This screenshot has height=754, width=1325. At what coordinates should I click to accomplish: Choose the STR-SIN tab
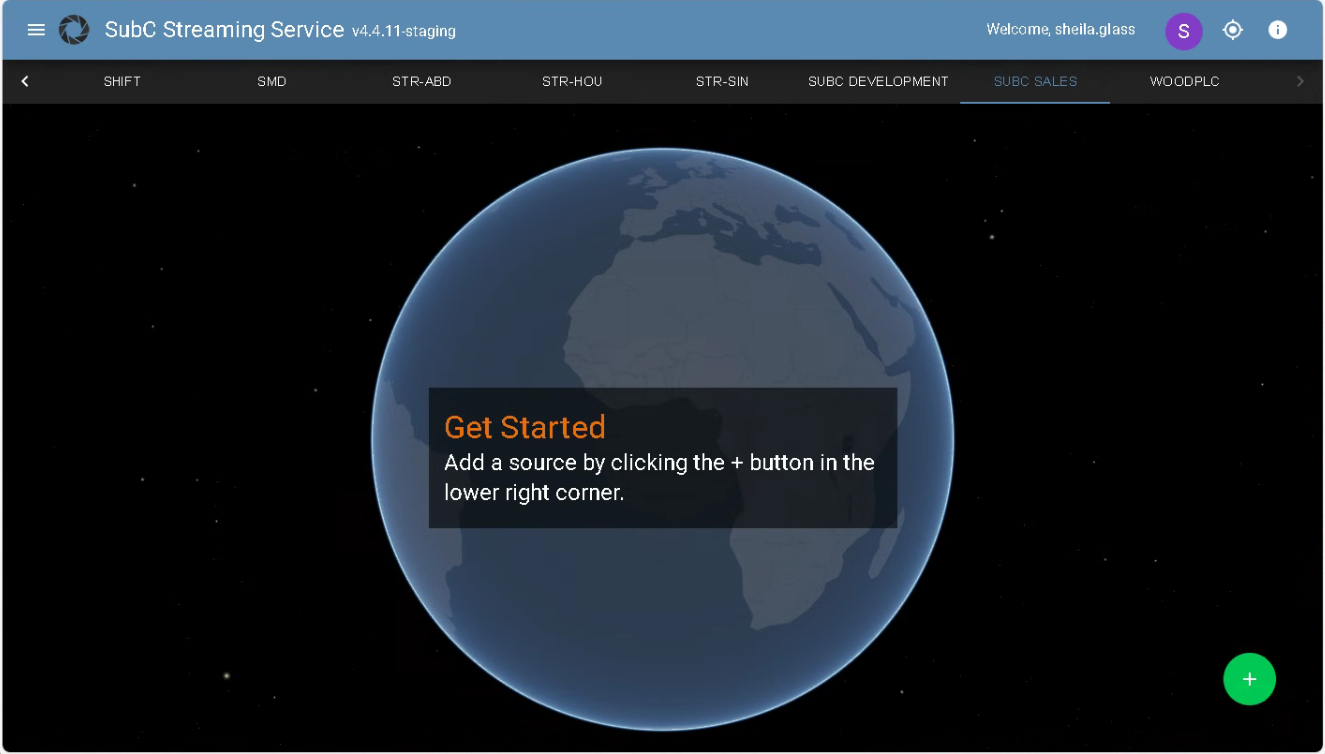(722, 82)
